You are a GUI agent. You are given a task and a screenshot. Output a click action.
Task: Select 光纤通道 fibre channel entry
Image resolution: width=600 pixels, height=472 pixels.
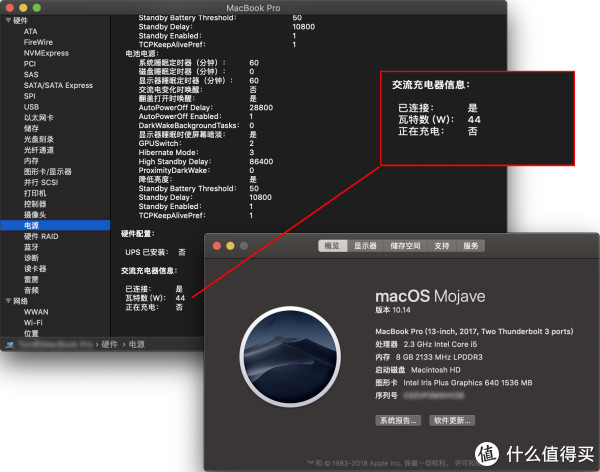click(39, 150)
